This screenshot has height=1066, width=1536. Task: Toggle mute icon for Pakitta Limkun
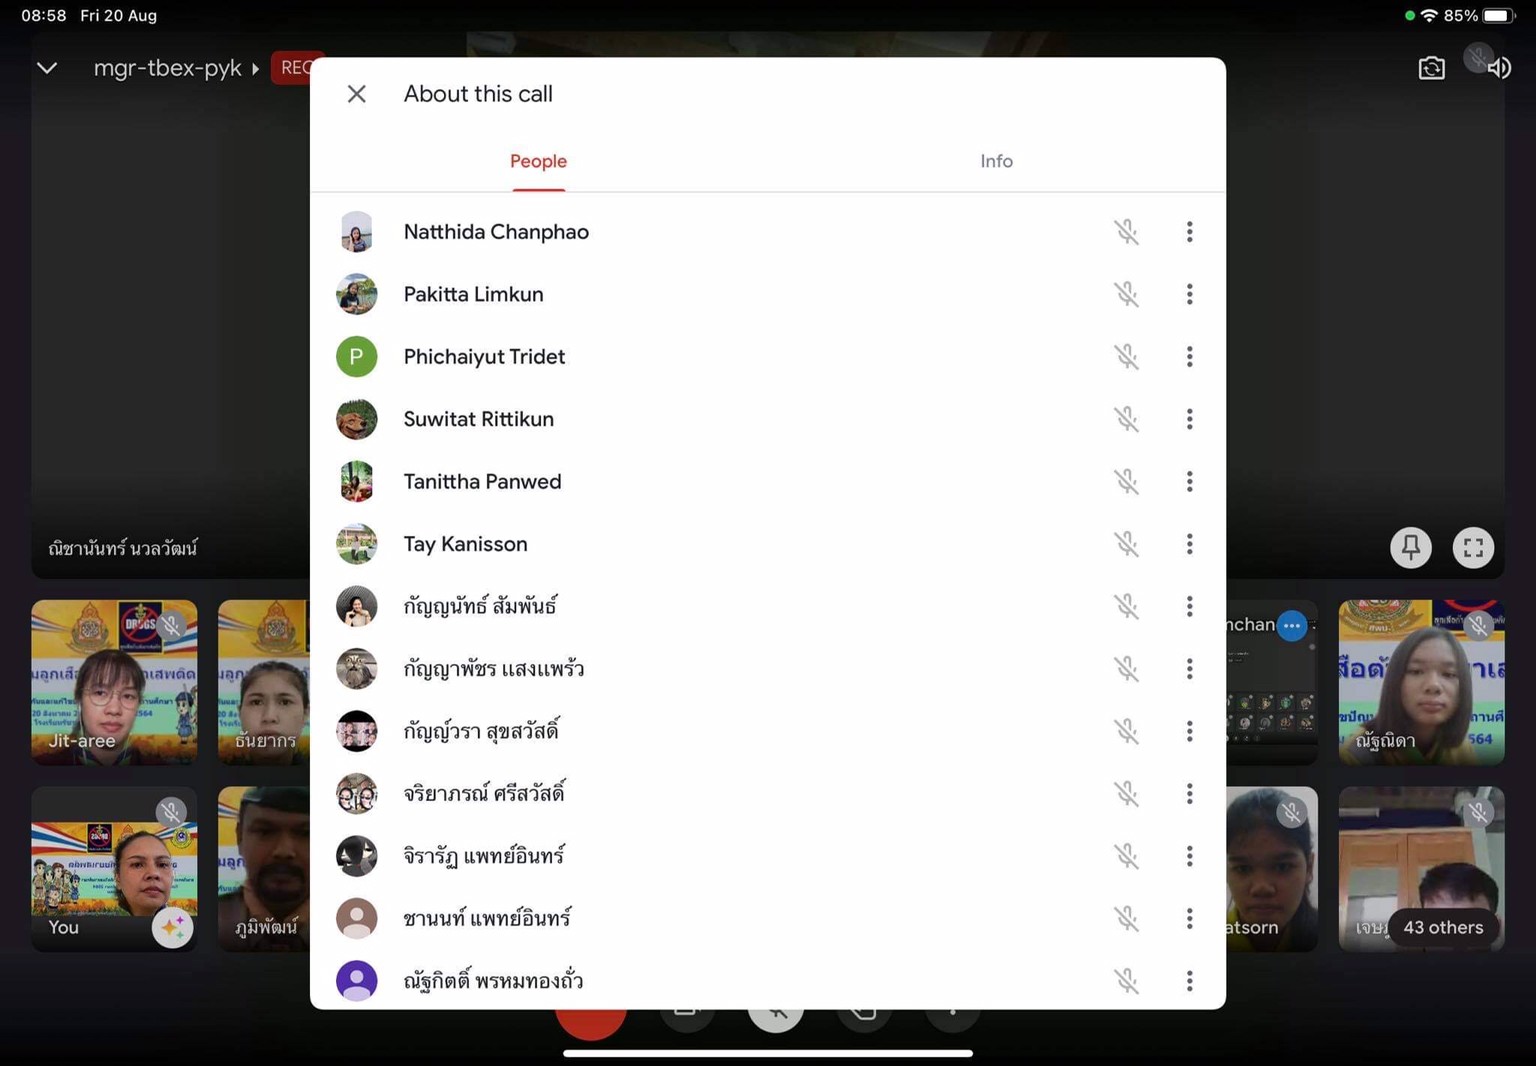pyautogui.click(x=1127, y=294)
